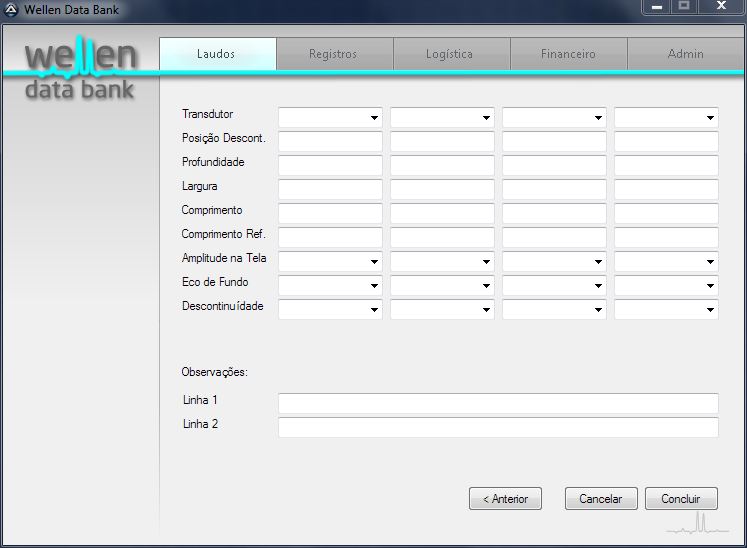Minimize the Wellen Data Bank window
Screen dimensions: 747x548
coord(657,7)
